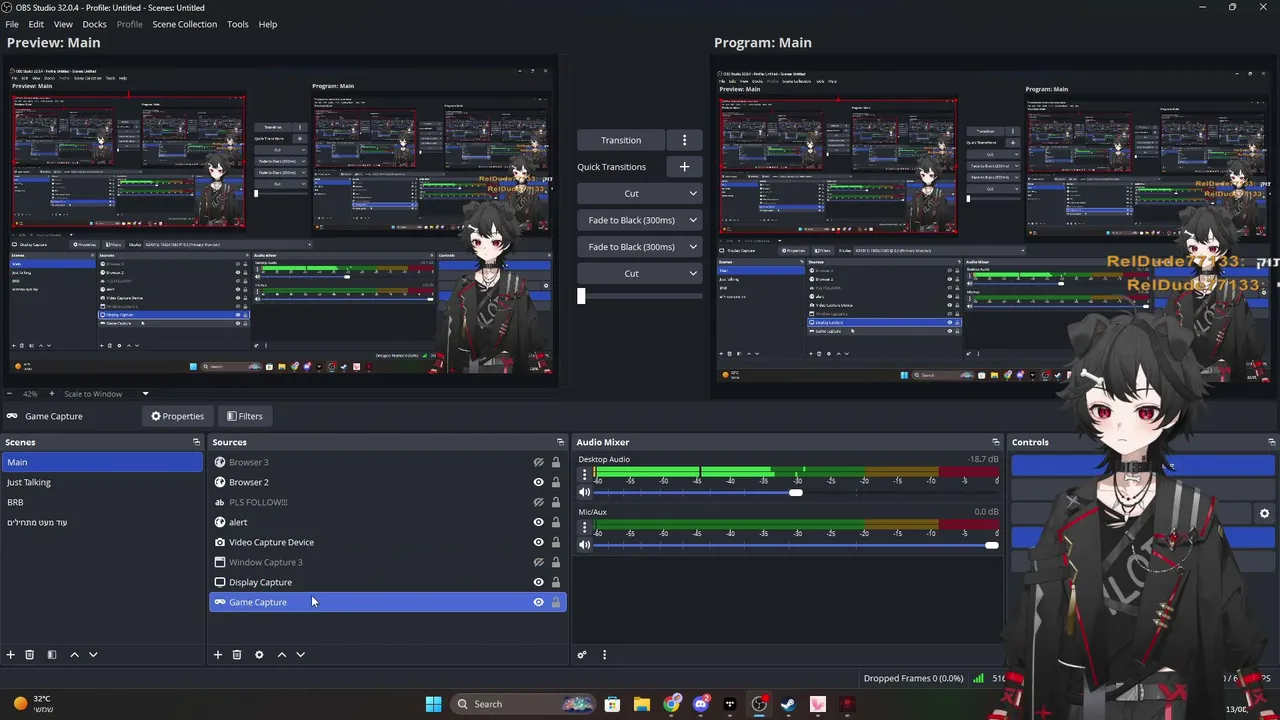The width and height of the screenshot is (1280, 720).
Task: Open source properties gear in Sources toolbar
Action: [x=259, y=655]
